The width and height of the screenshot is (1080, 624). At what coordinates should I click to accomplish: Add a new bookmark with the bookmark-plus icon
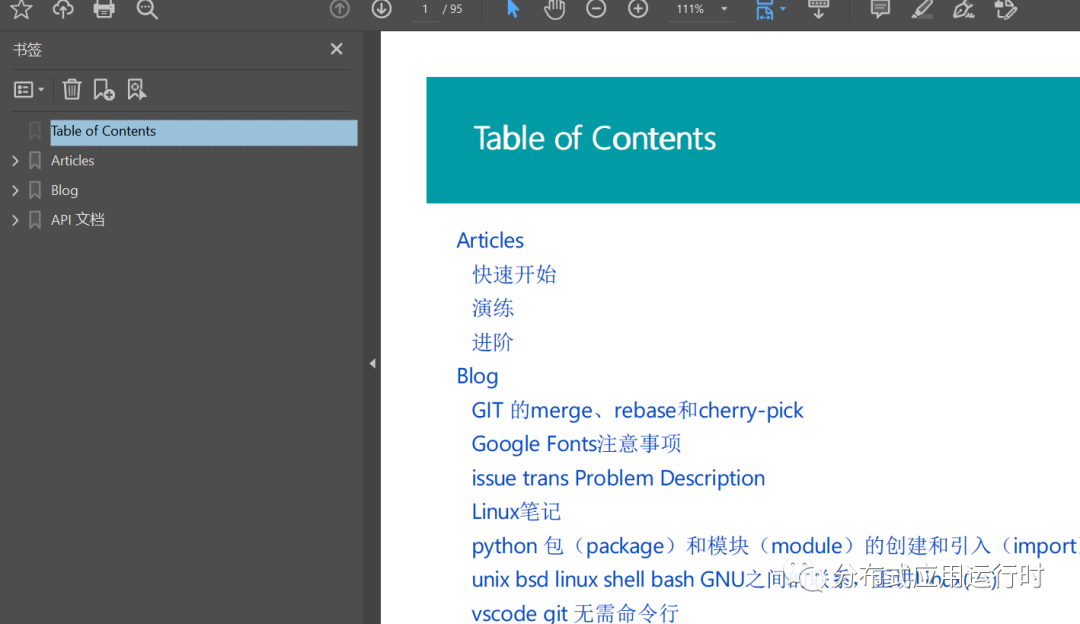(x=104, y=89)
